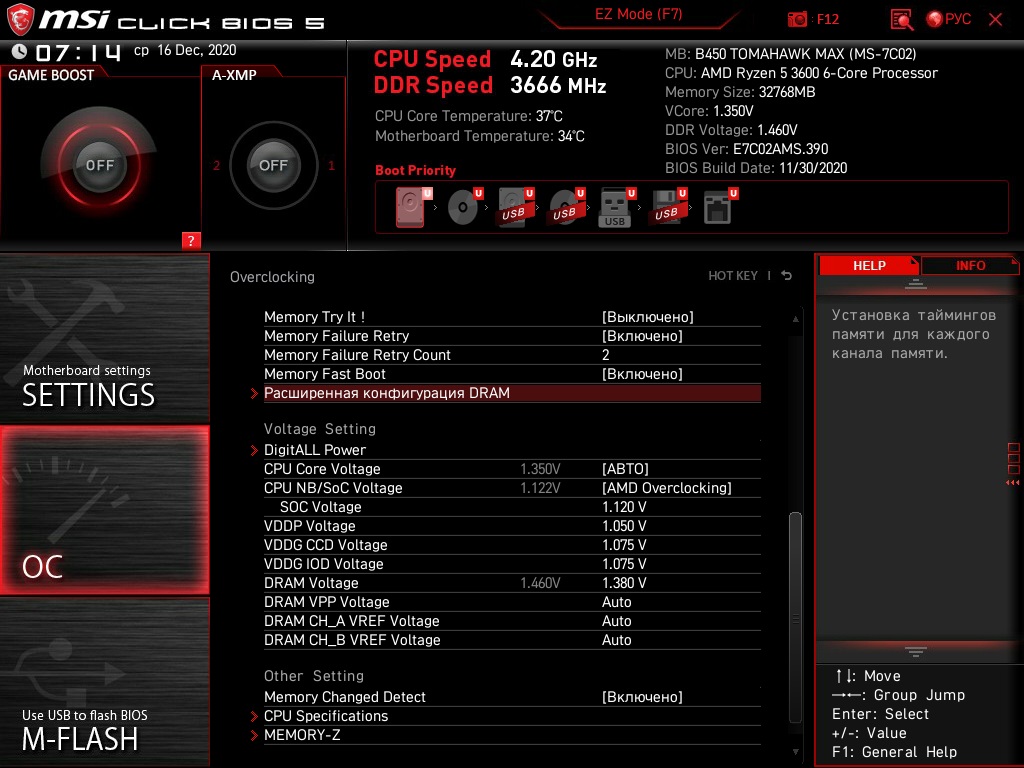Edit the VDDG IOD Voltage 1.075 V field
Screen dimensions: 1024x768
pyautogui.click(x=624, y=564)
